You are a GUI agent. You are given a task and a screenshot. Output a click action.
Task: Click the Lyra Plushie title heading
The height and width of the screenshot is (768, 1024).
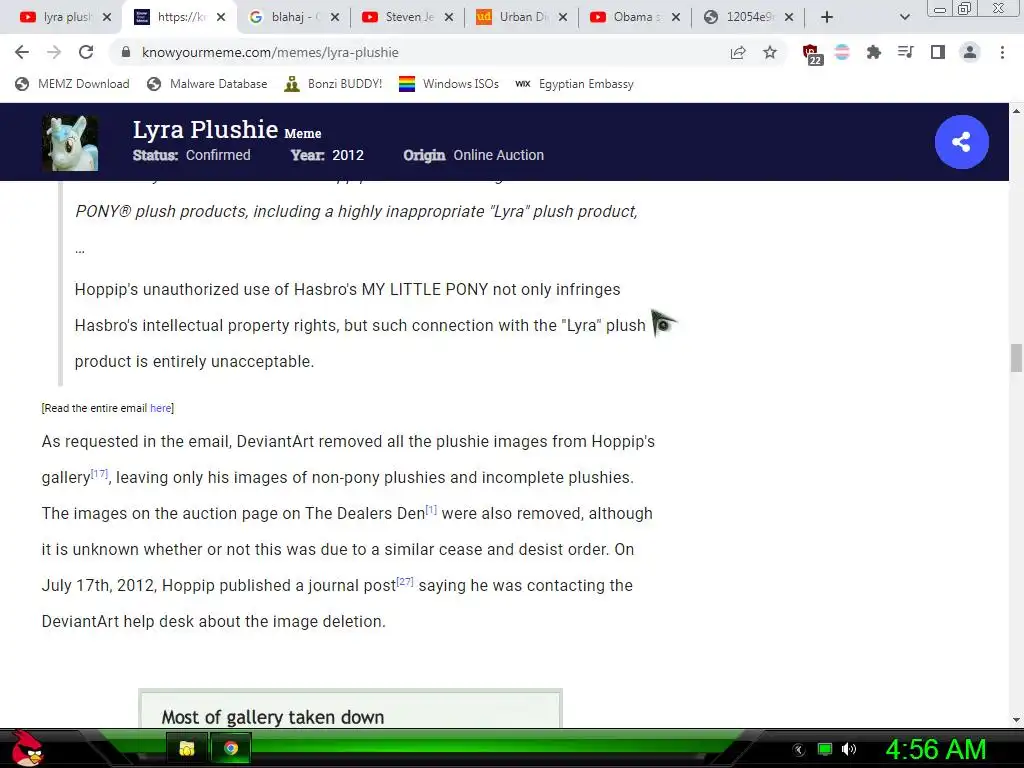[x=206, y=129]
